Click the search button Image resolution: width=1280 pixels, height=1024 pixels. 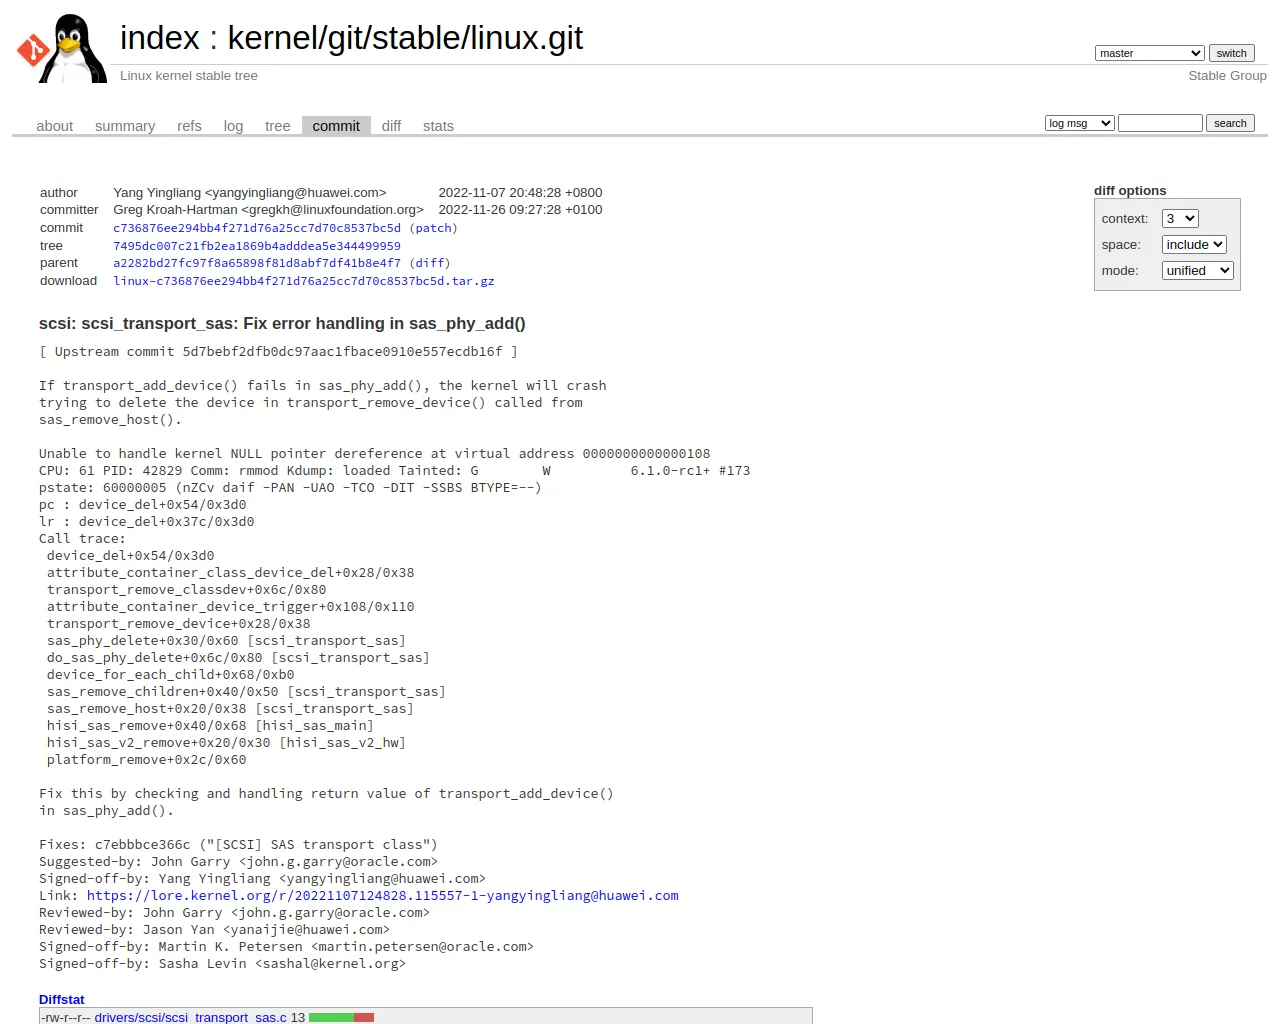tap(1230, 123)
